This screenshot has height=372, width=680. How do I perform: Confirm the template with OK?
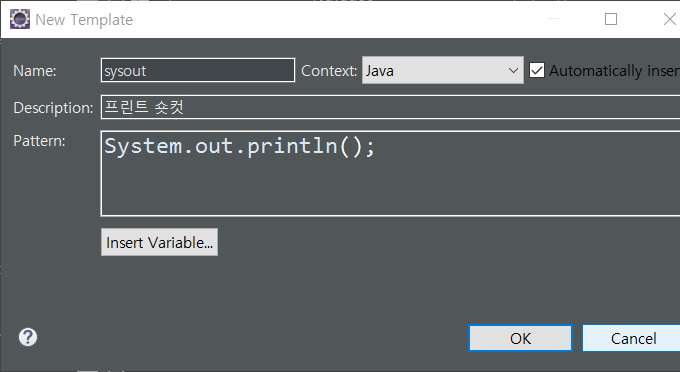(520, 338)
